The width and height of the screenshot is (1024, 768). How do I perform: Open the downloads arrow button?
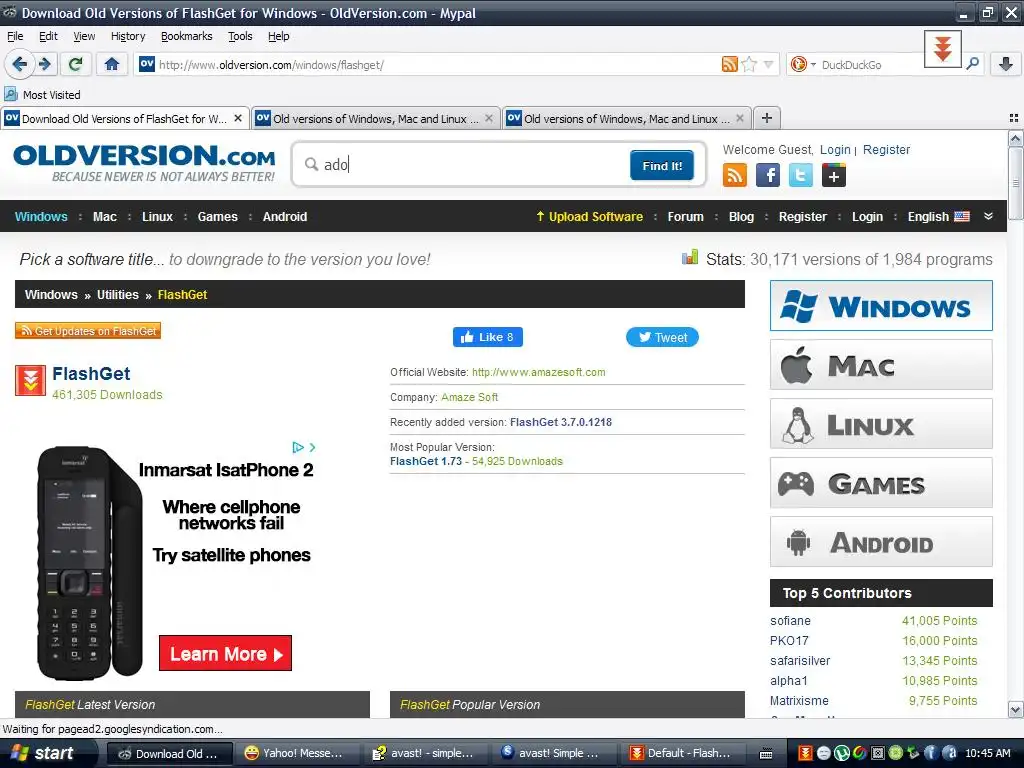point(1006,63)
